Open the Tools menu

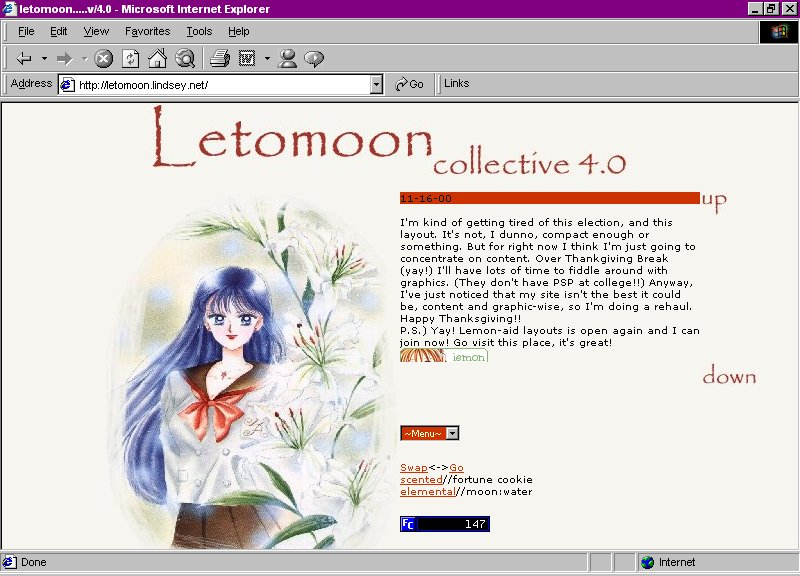(x=199, y=32)
